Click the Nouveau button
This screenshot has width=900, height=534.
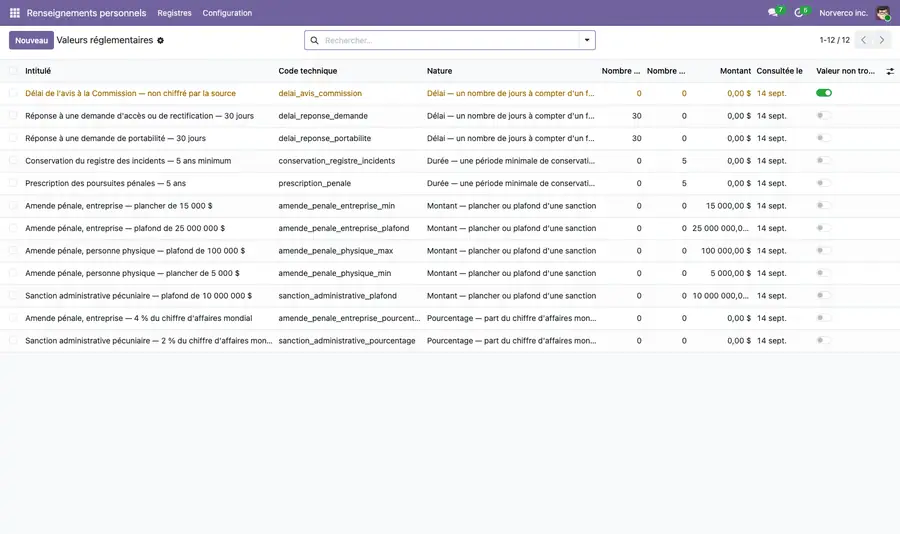(32, 40)
